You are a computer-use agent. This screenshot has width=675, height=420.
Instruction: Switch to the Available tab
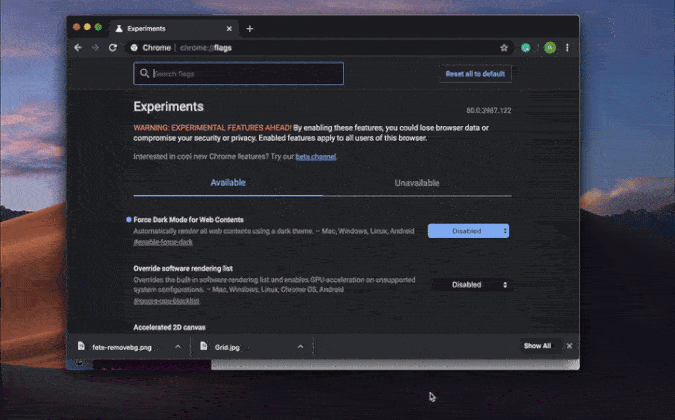[228, 183]
